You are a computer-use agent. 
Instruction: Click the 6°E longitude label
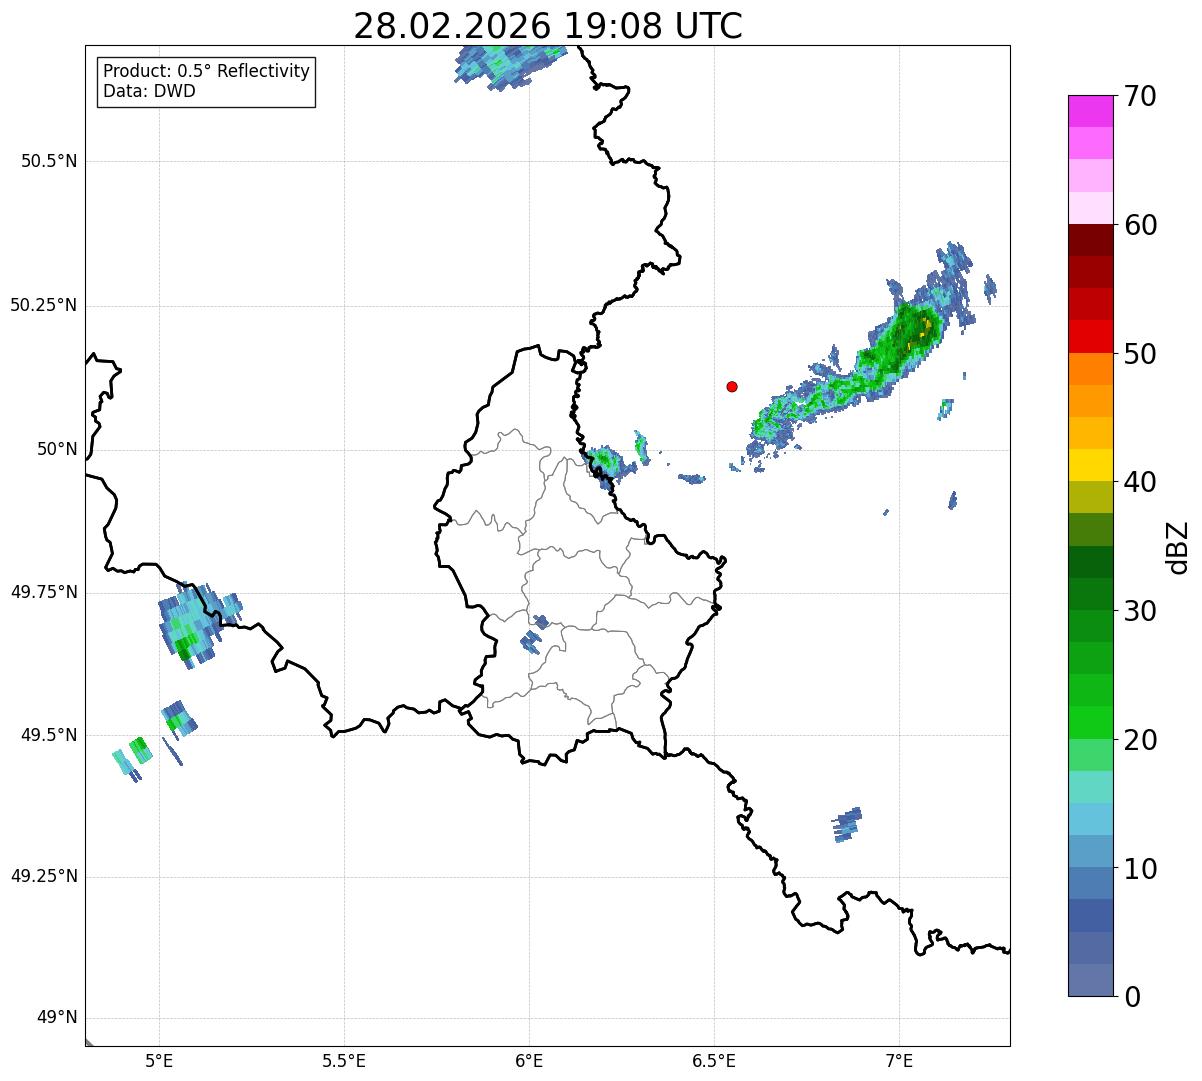[529, 1060]
